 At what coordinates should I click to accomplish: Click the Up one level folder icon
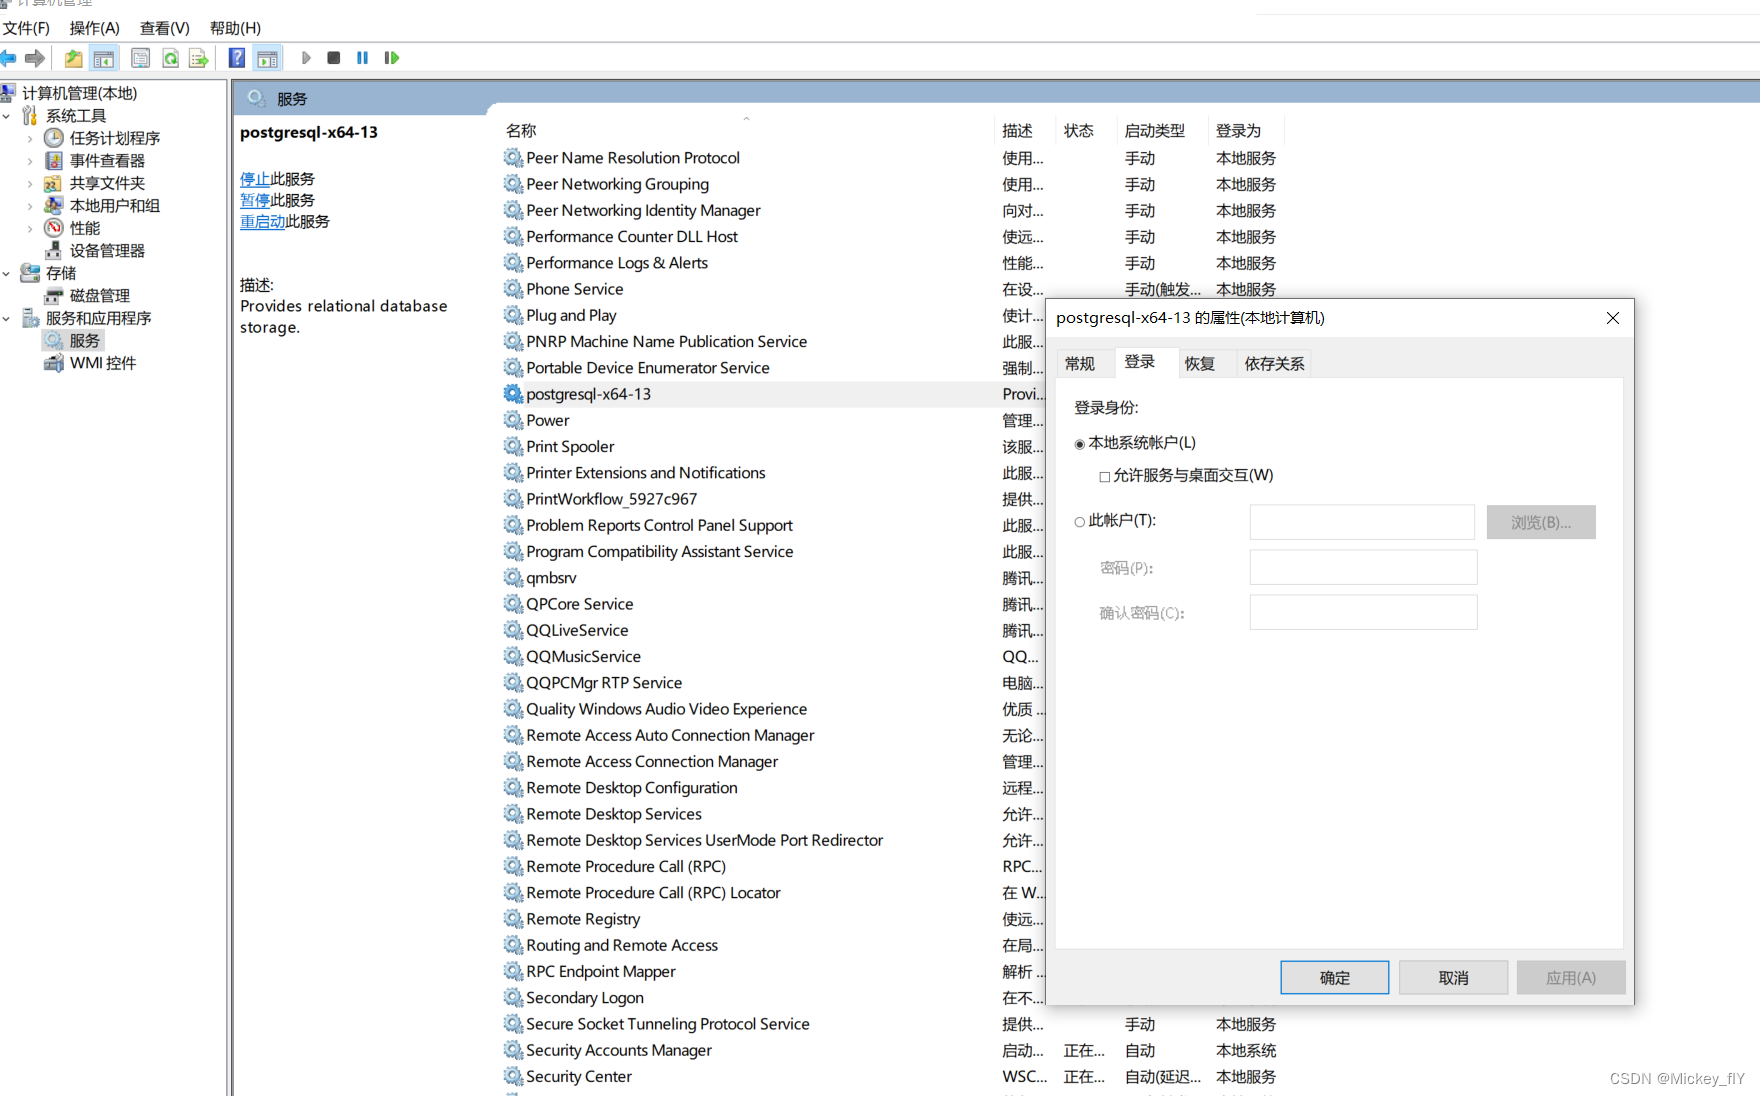pos(74,58)
